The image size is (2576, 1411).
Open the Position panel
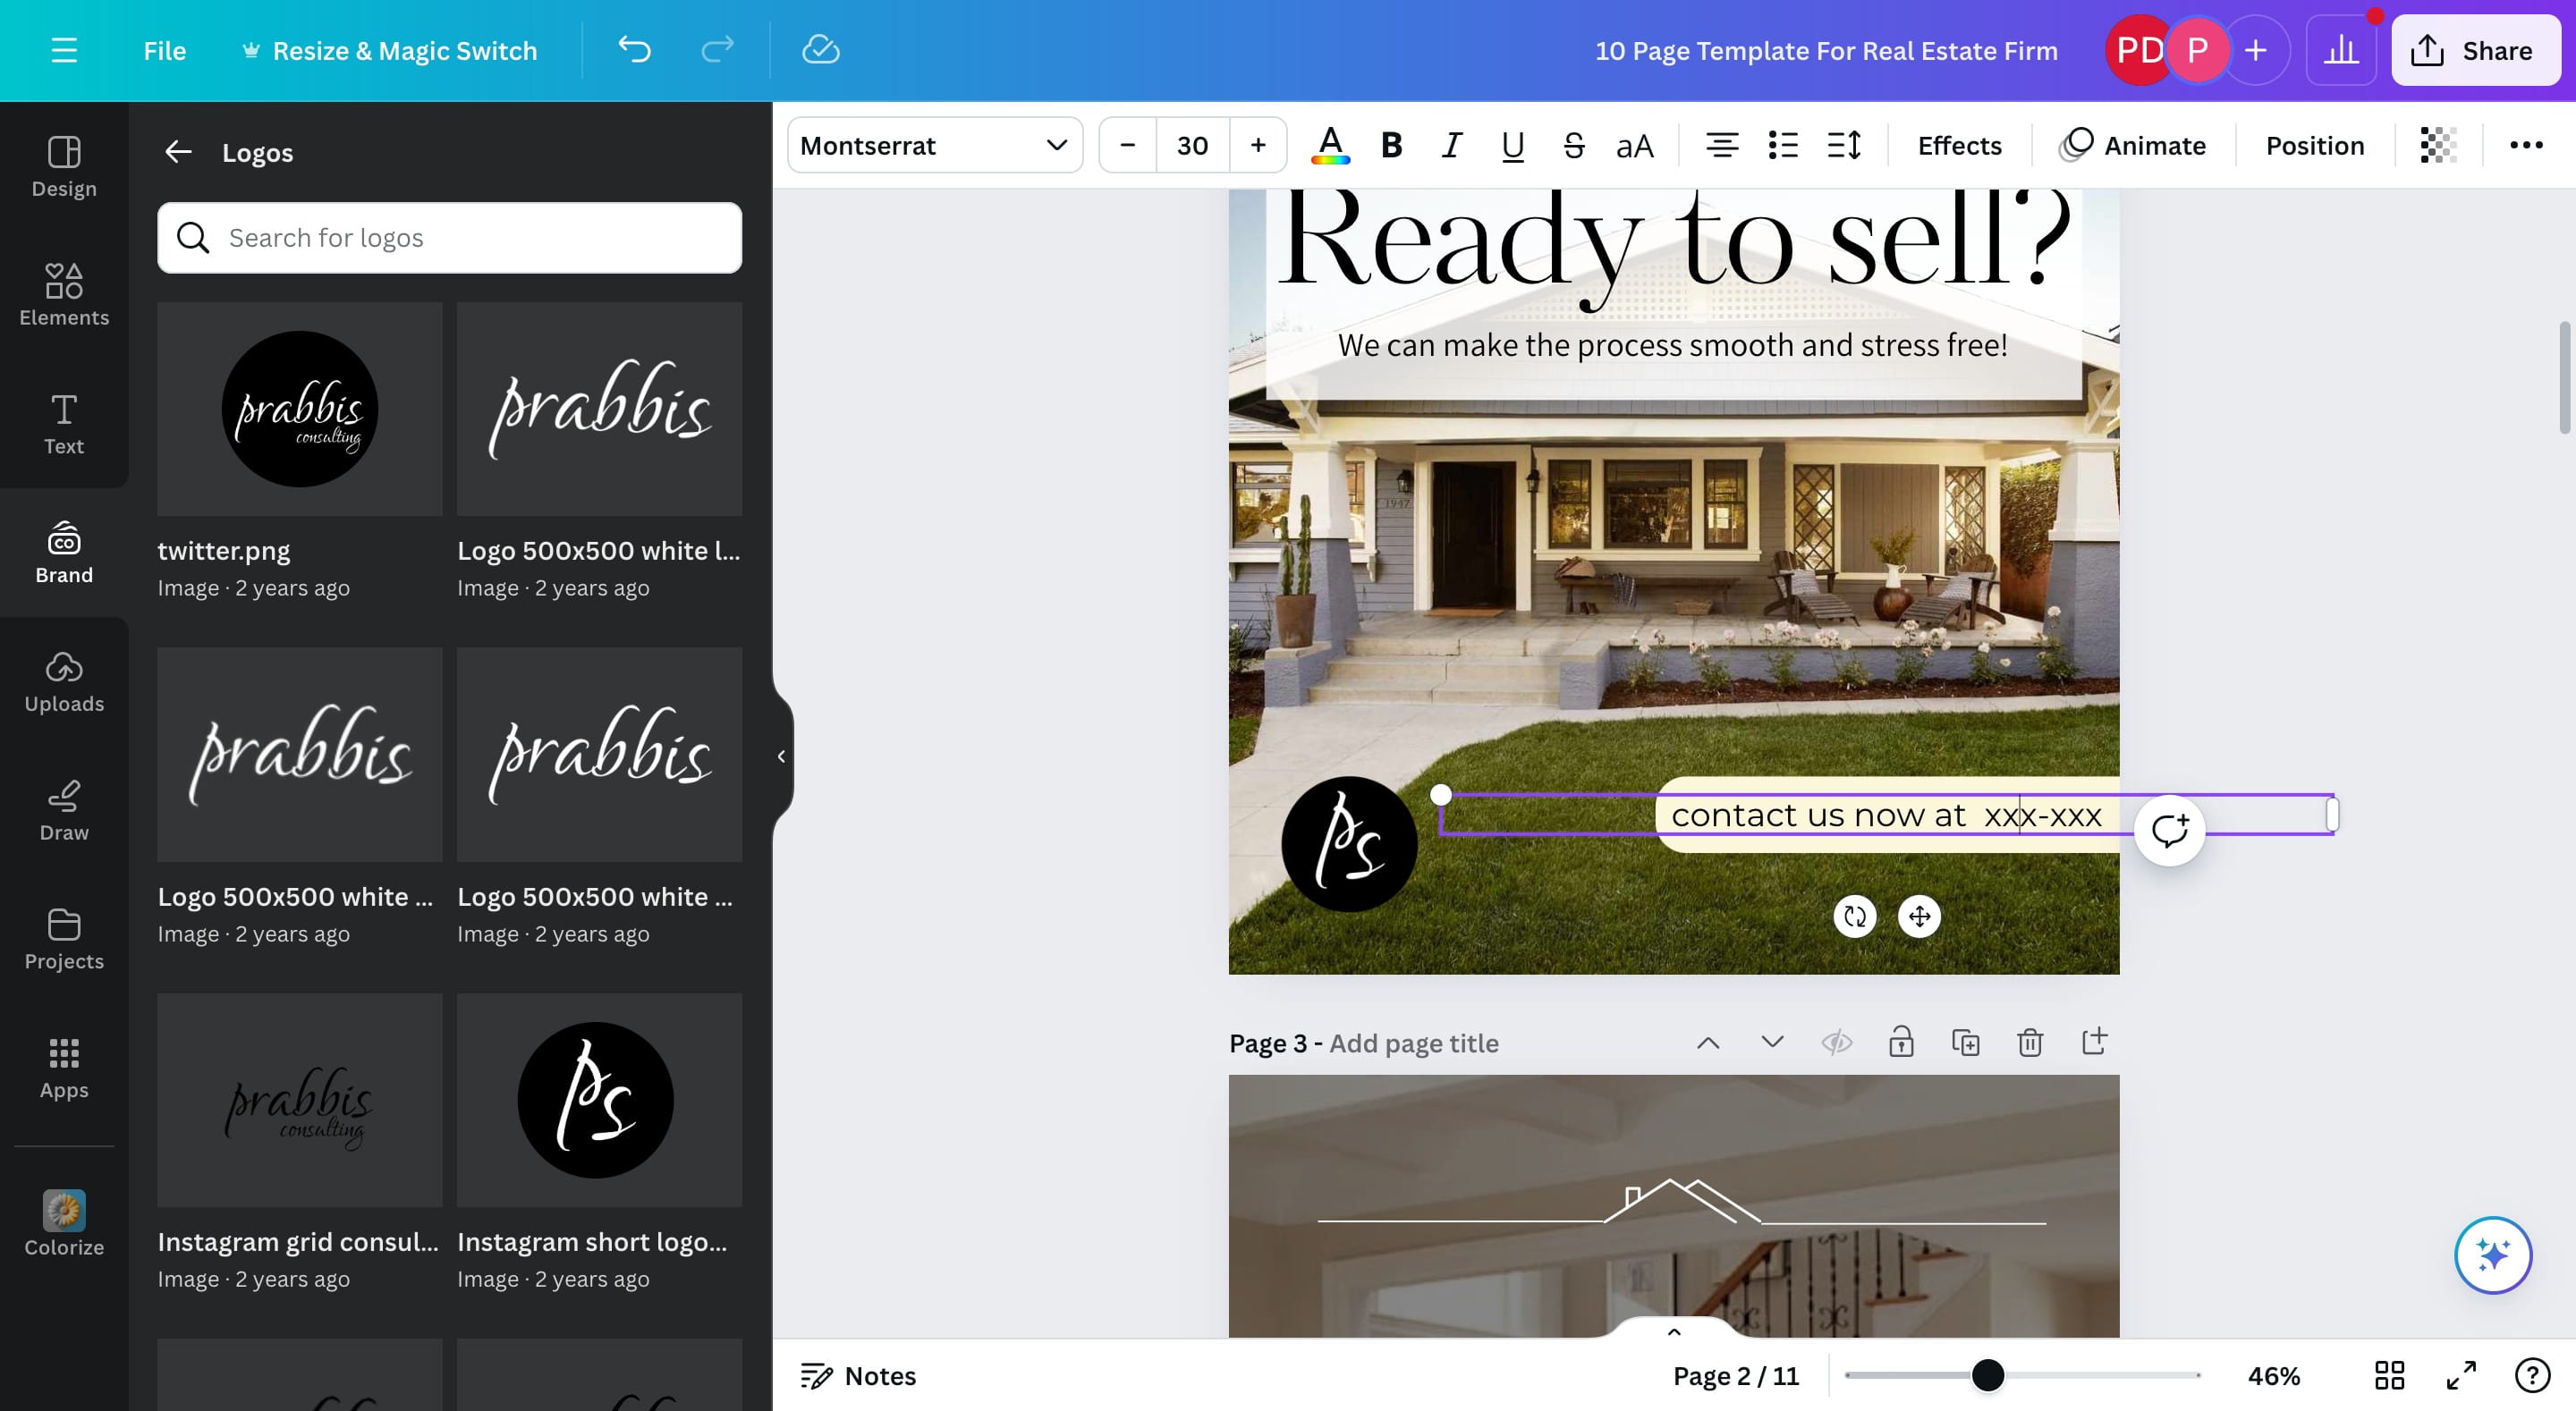[x=2314, y=146]
